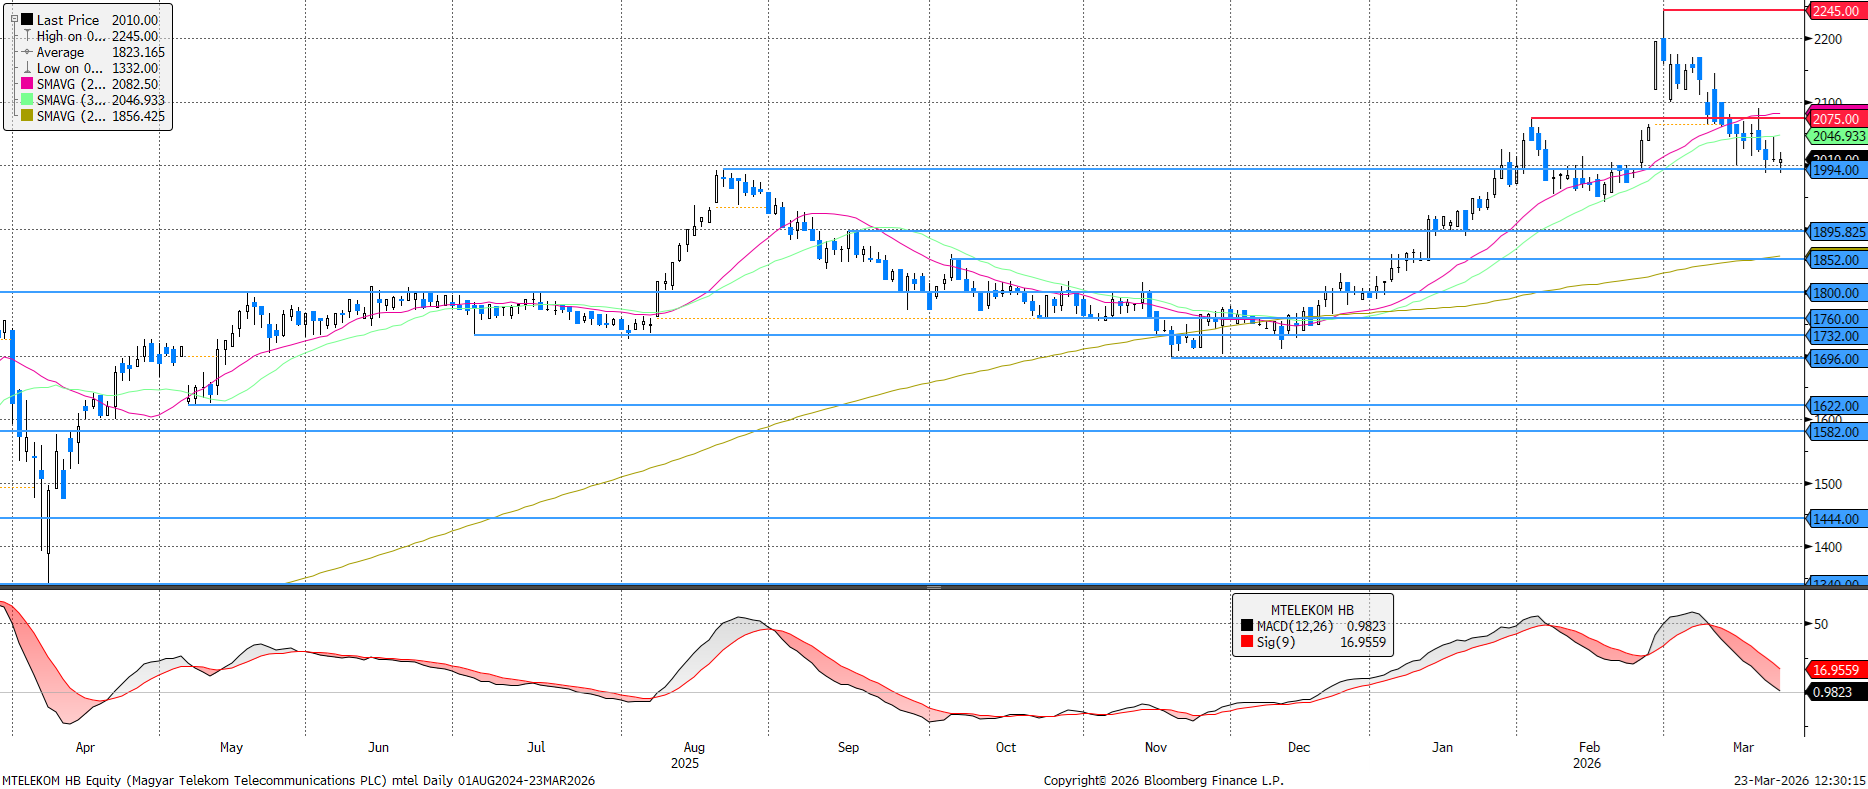This screenshot has height=789, width=1868.
Task: Click the red 16.9559 signal value tag
Action: 1836,670
